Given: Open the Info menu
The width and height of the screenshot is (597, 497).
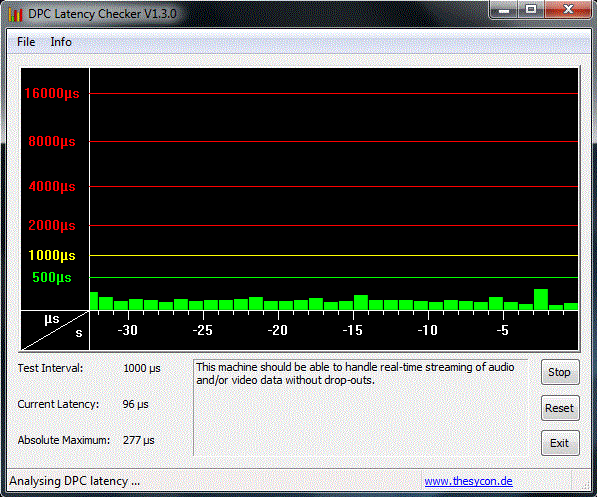Looking at the screenshot, I should tap(61, 42).
